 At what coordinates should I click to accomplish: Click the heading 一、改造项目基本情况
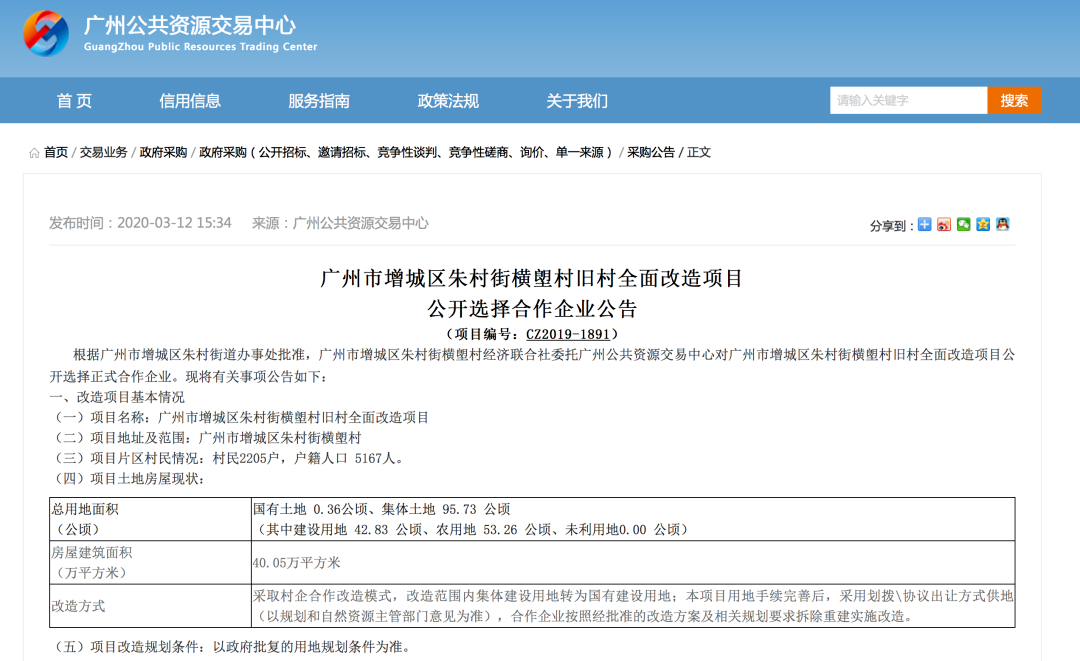pos(117,397)
